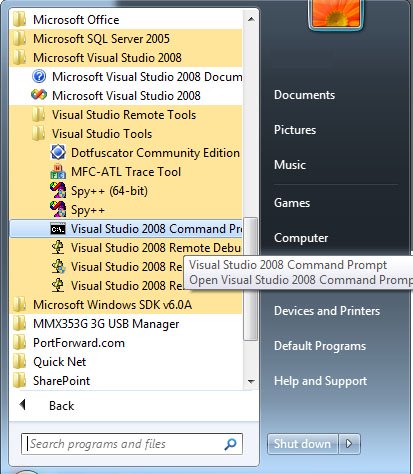Click the user account flower picture
The image size is (413, 474).
(x=336, y=13)
